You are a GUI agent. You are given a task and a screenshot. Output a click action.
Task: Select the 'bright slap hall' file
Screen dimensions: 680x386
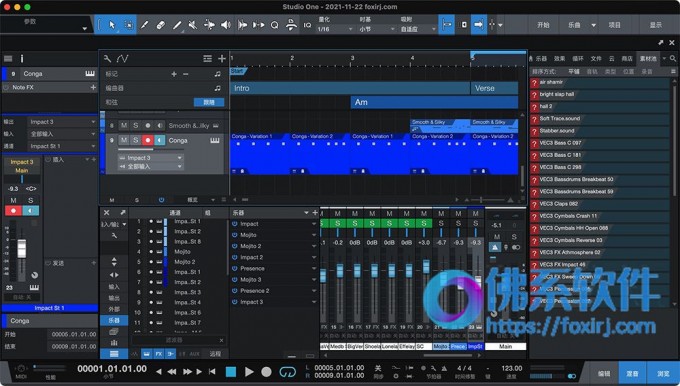[599, 94]
